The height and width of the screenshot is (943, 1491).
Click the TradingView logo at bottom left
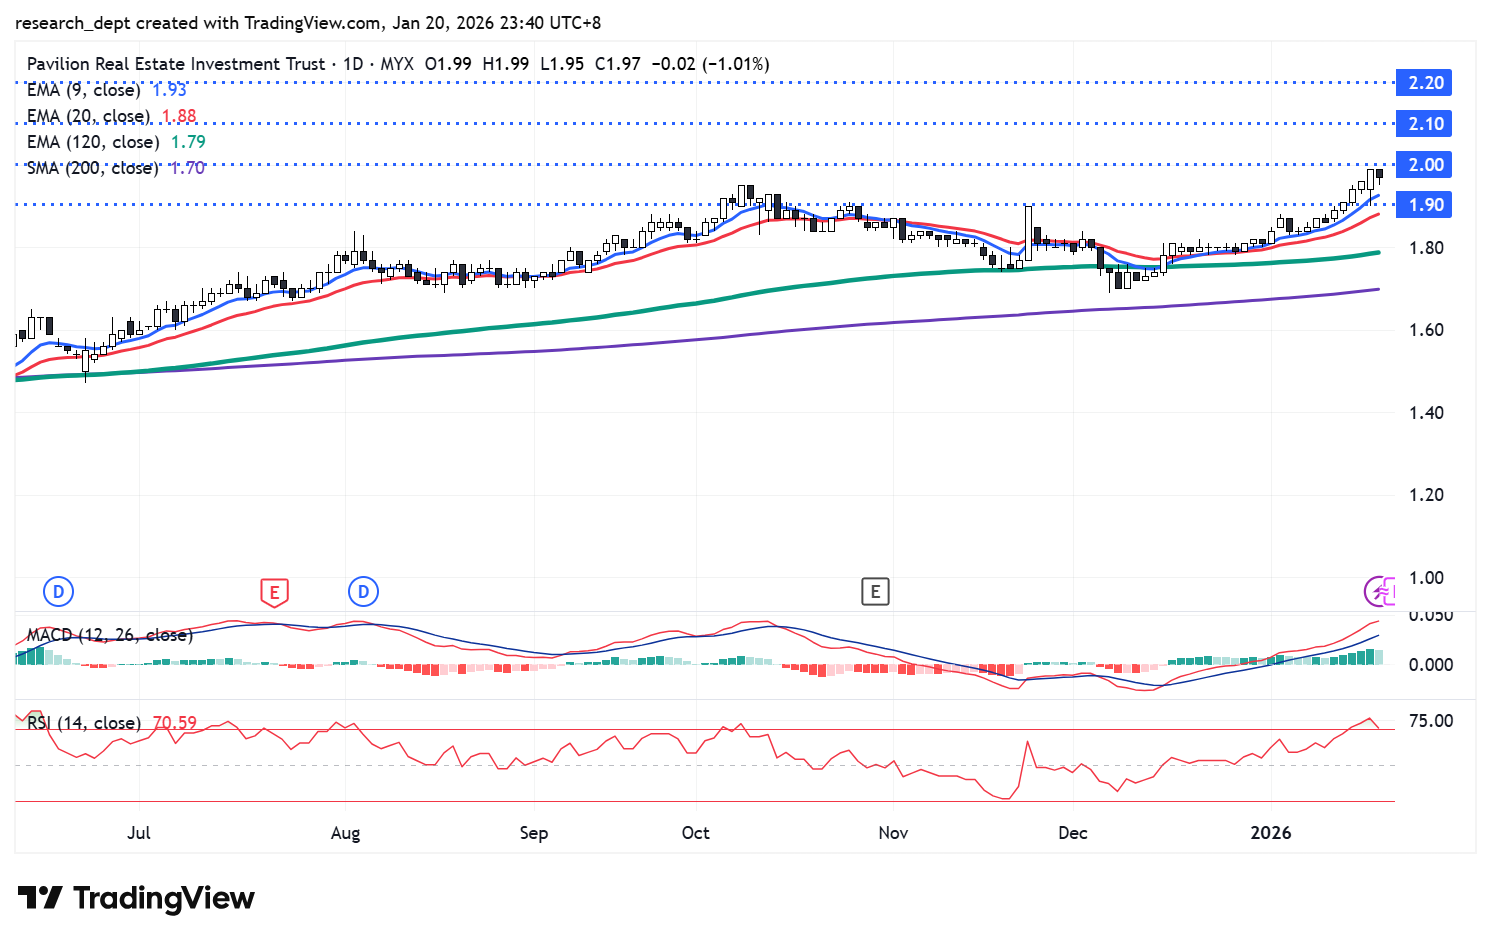[136, 898]
